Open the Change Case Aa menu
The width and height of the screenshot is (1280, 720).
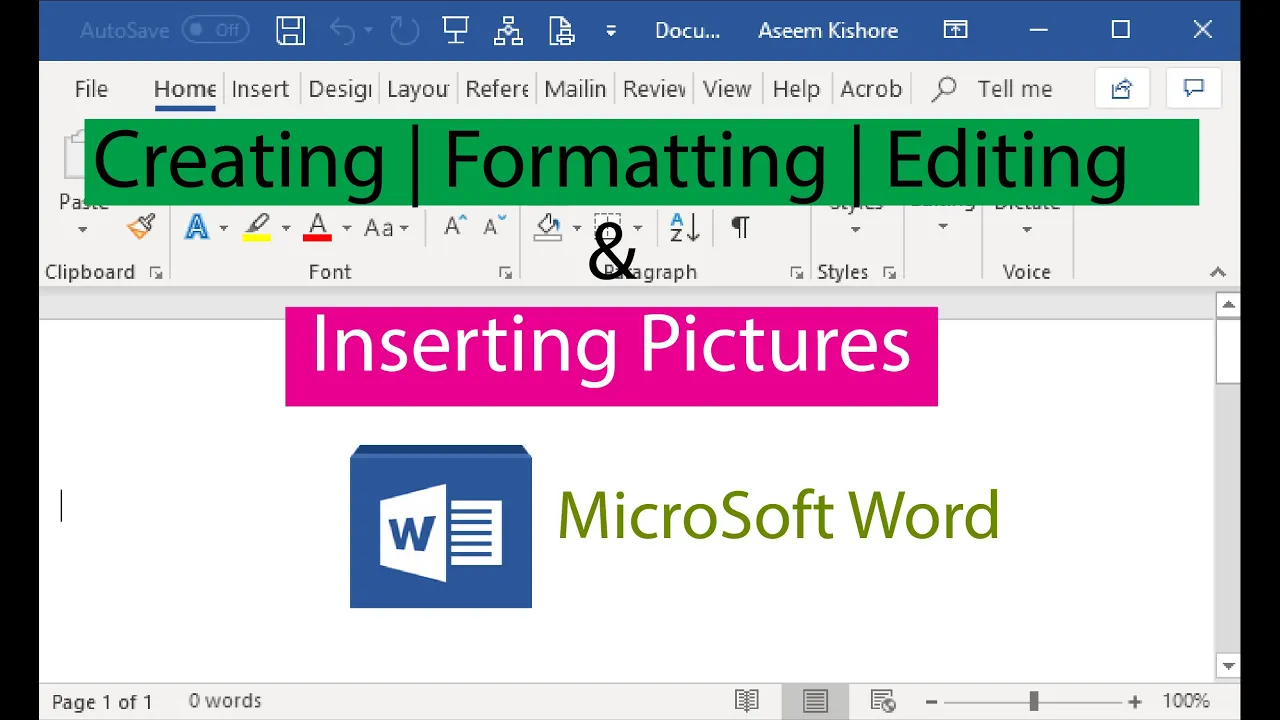pyautogui.click(x=386, y=228)
